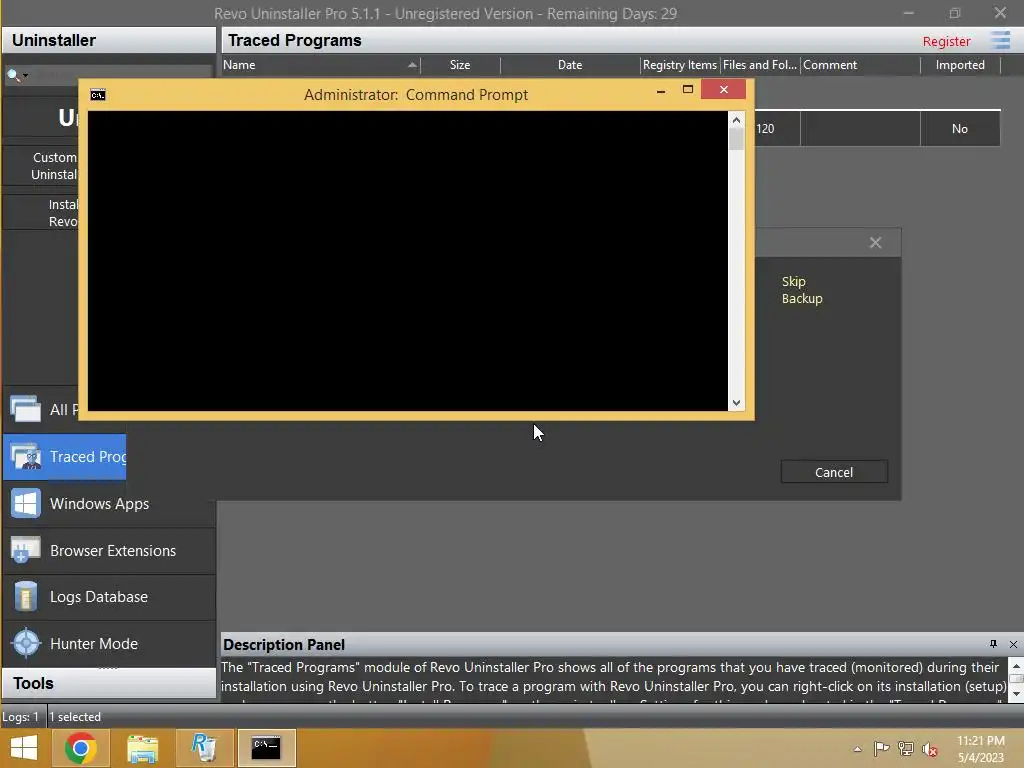Click Skip Backup link in dialog
The image size is (1024, 768).
pos(802,290)
